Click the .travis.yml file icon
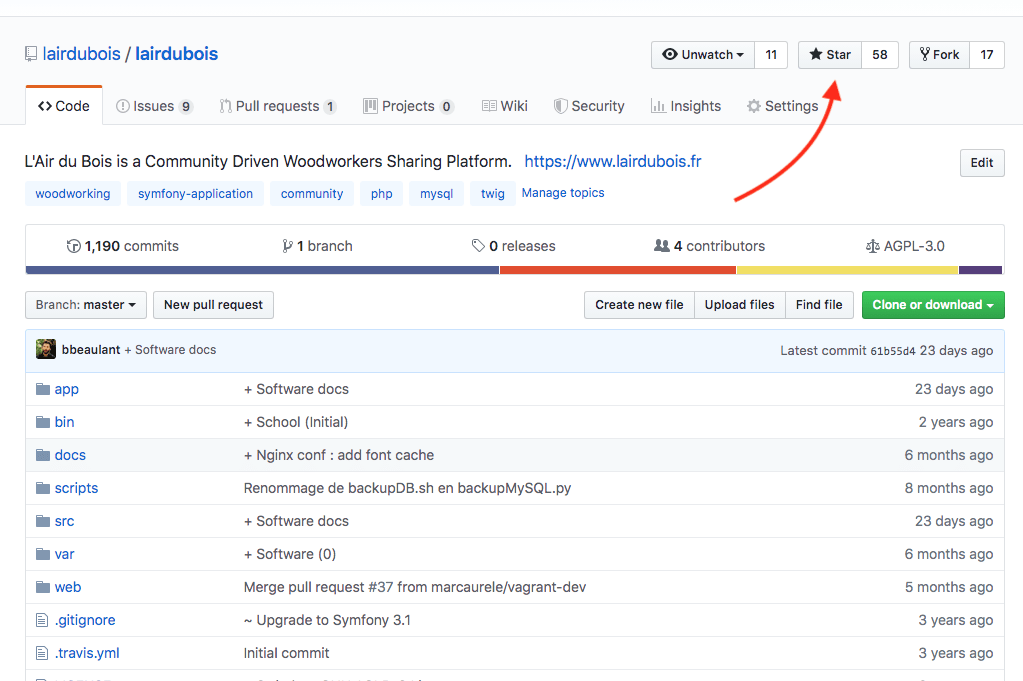This screenshot has width=1023, height=681. click(x=42, y=653)
